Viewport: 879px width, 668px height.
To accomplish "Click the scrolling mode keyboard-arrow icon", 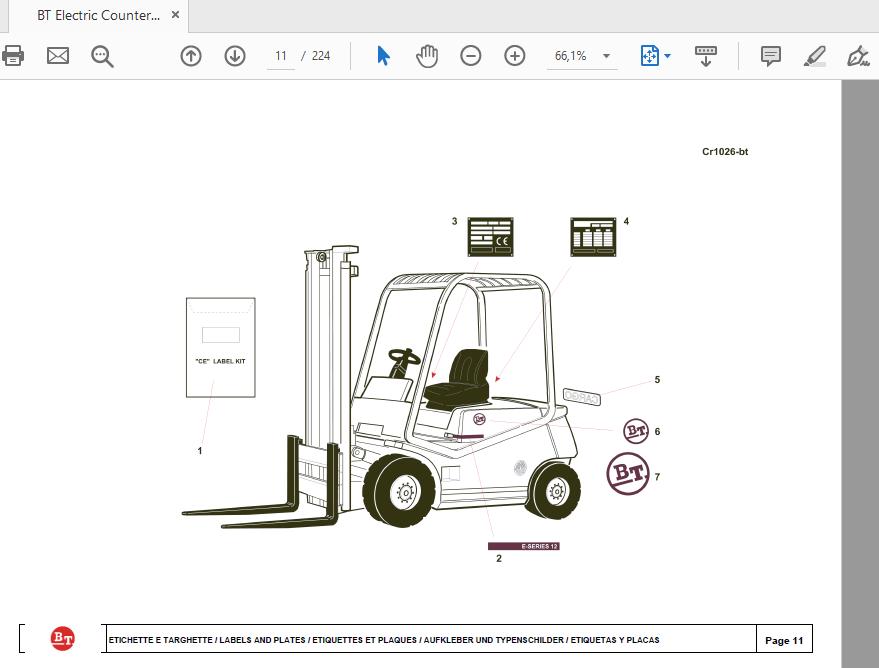I will [x=706, y=56].
